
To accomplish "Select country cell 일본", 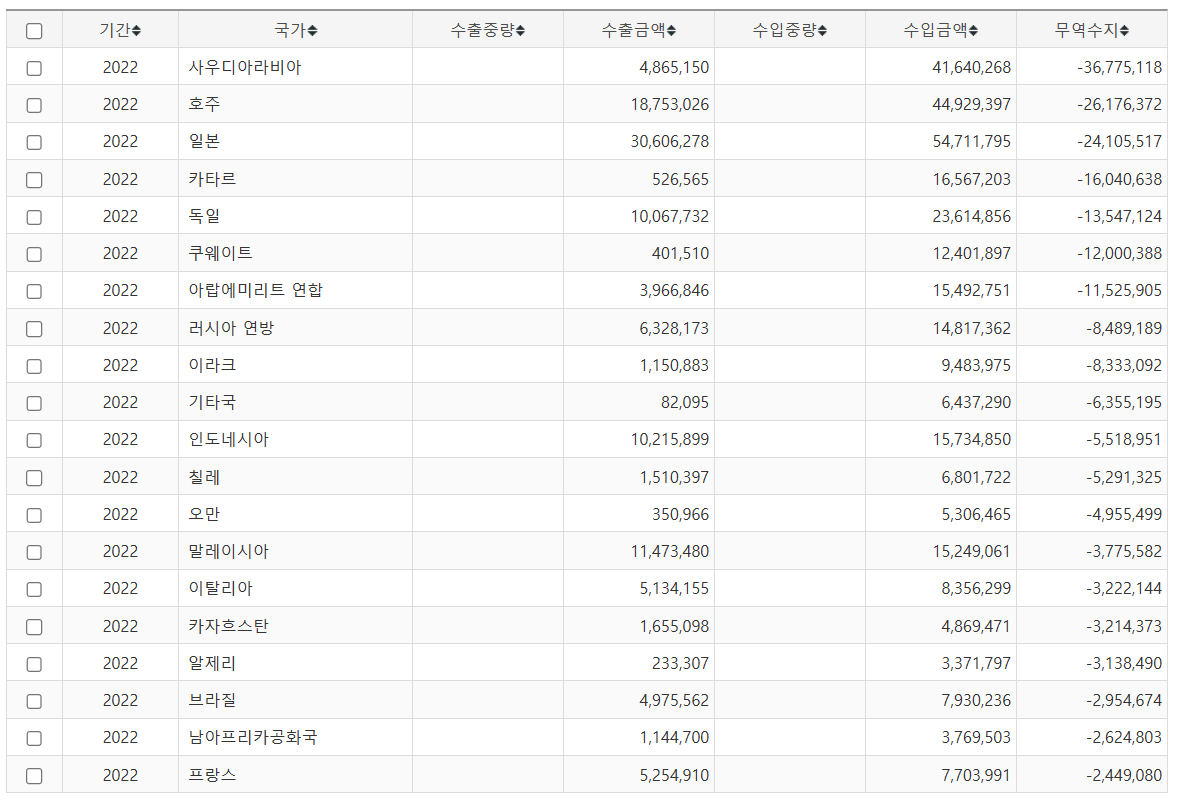I will (x=204, y=141).
